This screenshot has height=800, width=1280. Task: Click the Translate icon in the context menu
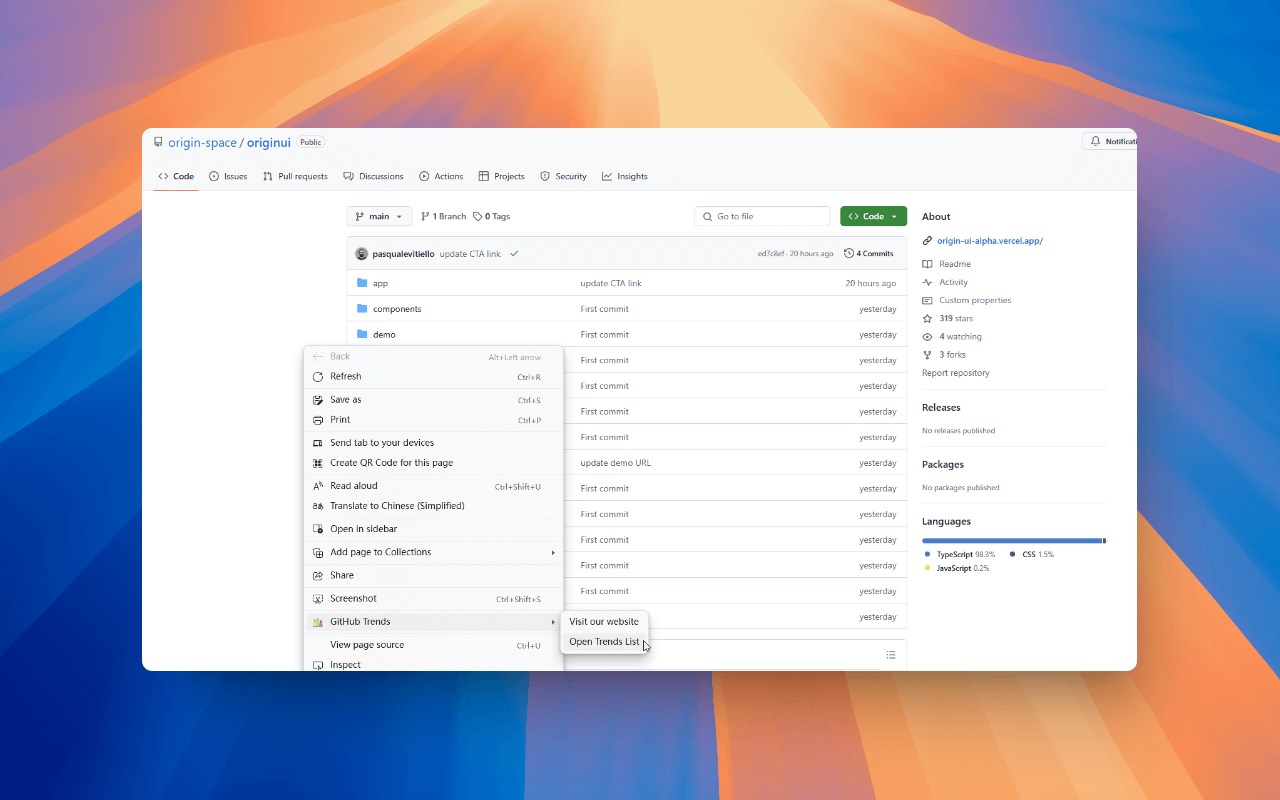tap(318, 506)
